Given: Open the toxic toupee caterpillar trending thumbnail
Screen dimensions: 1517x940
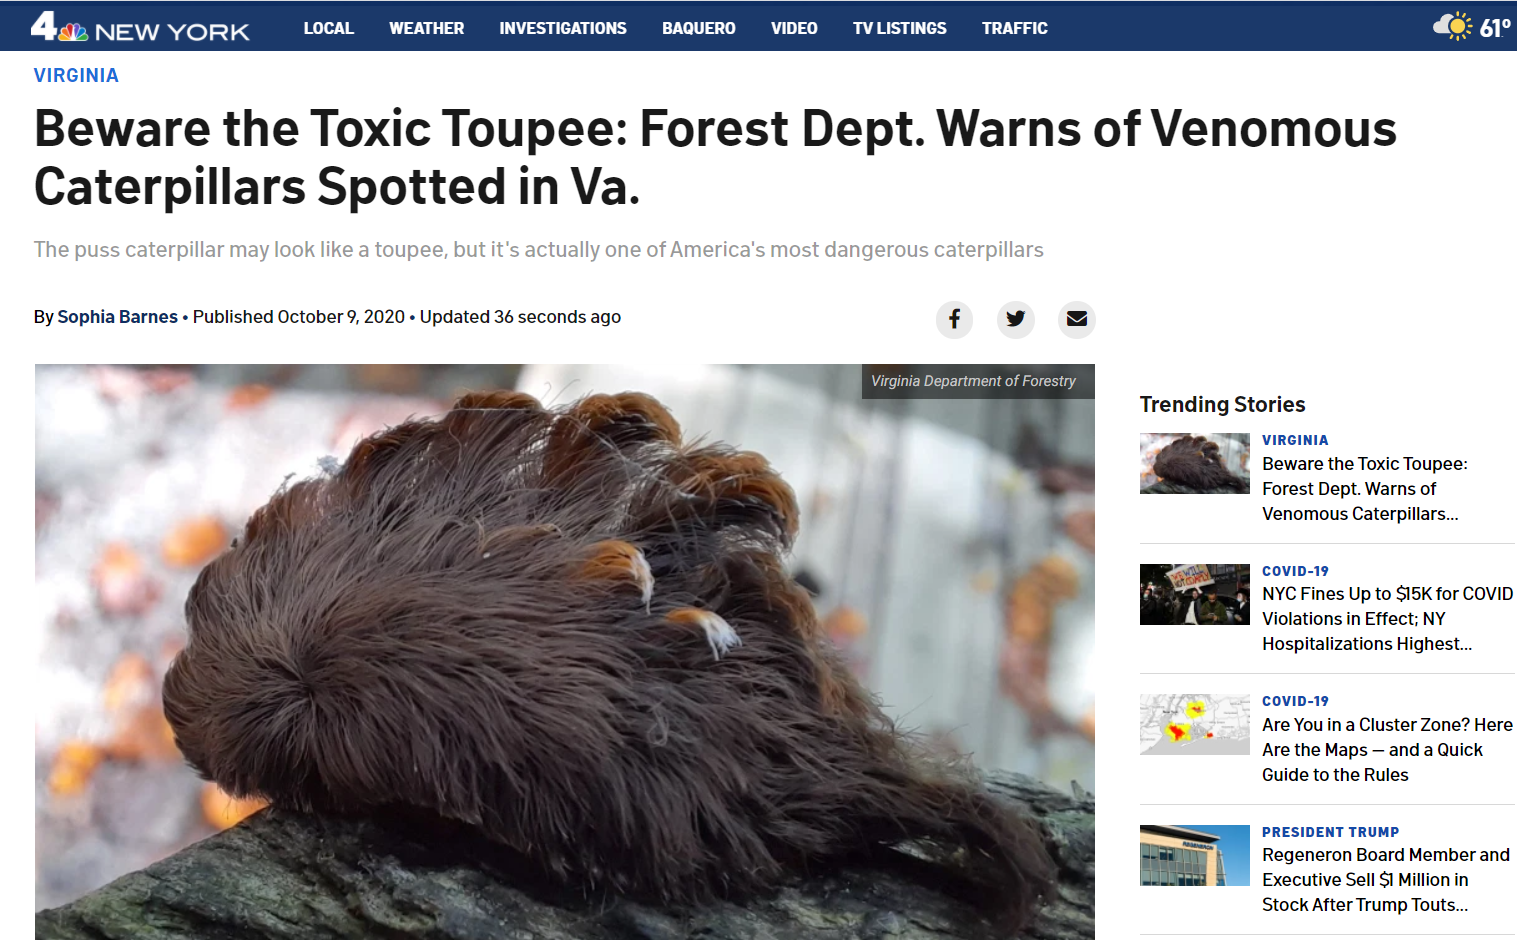Looking at the screenshot, I should point(1195,463).
